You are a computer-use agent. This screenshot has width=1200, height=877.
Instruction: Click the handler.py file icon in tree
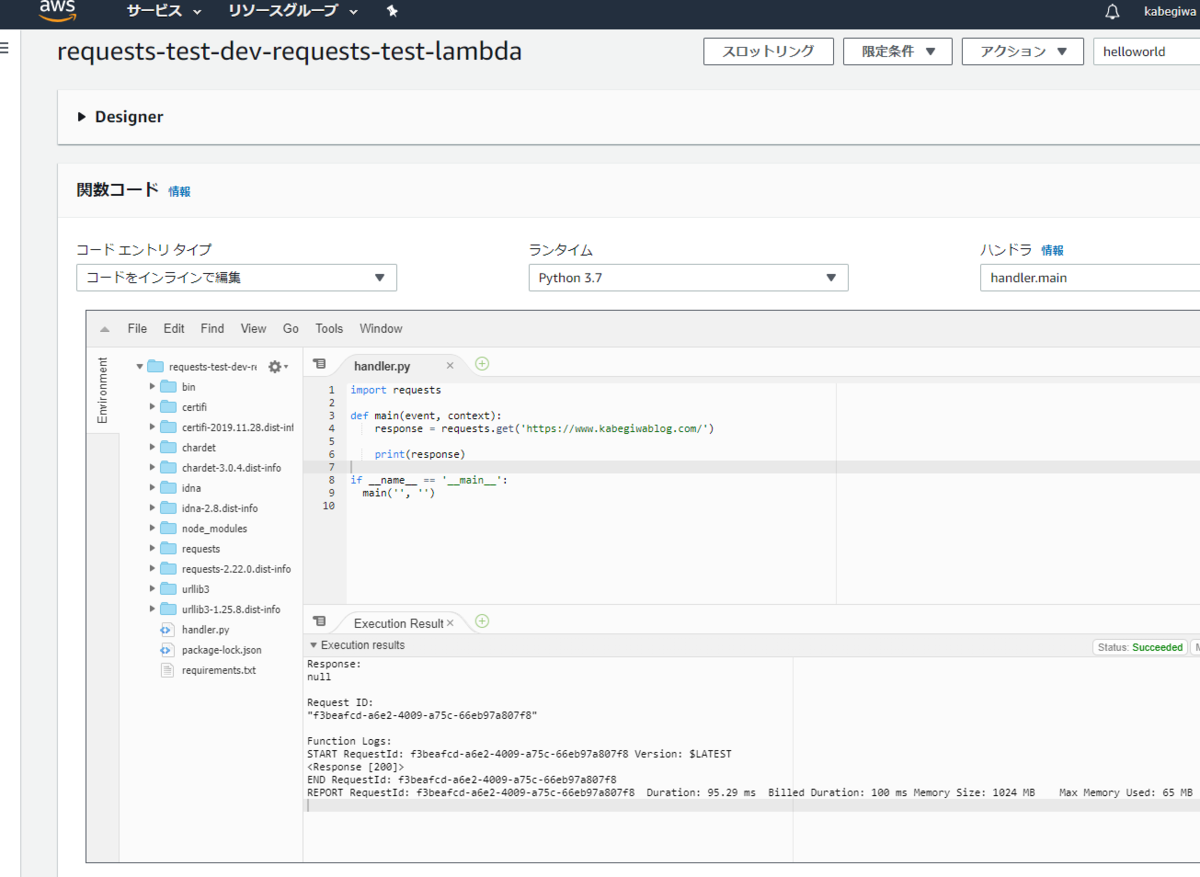[168, 630]
